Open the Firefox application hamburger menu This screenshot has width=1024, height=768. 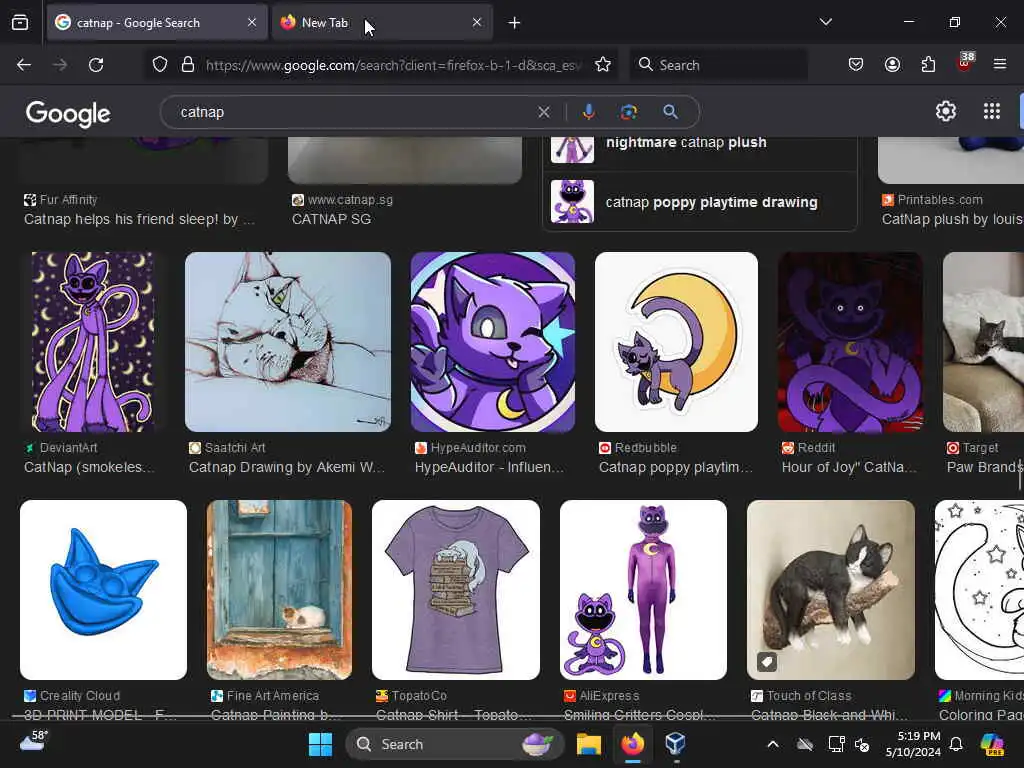[x=1000, y=64]
